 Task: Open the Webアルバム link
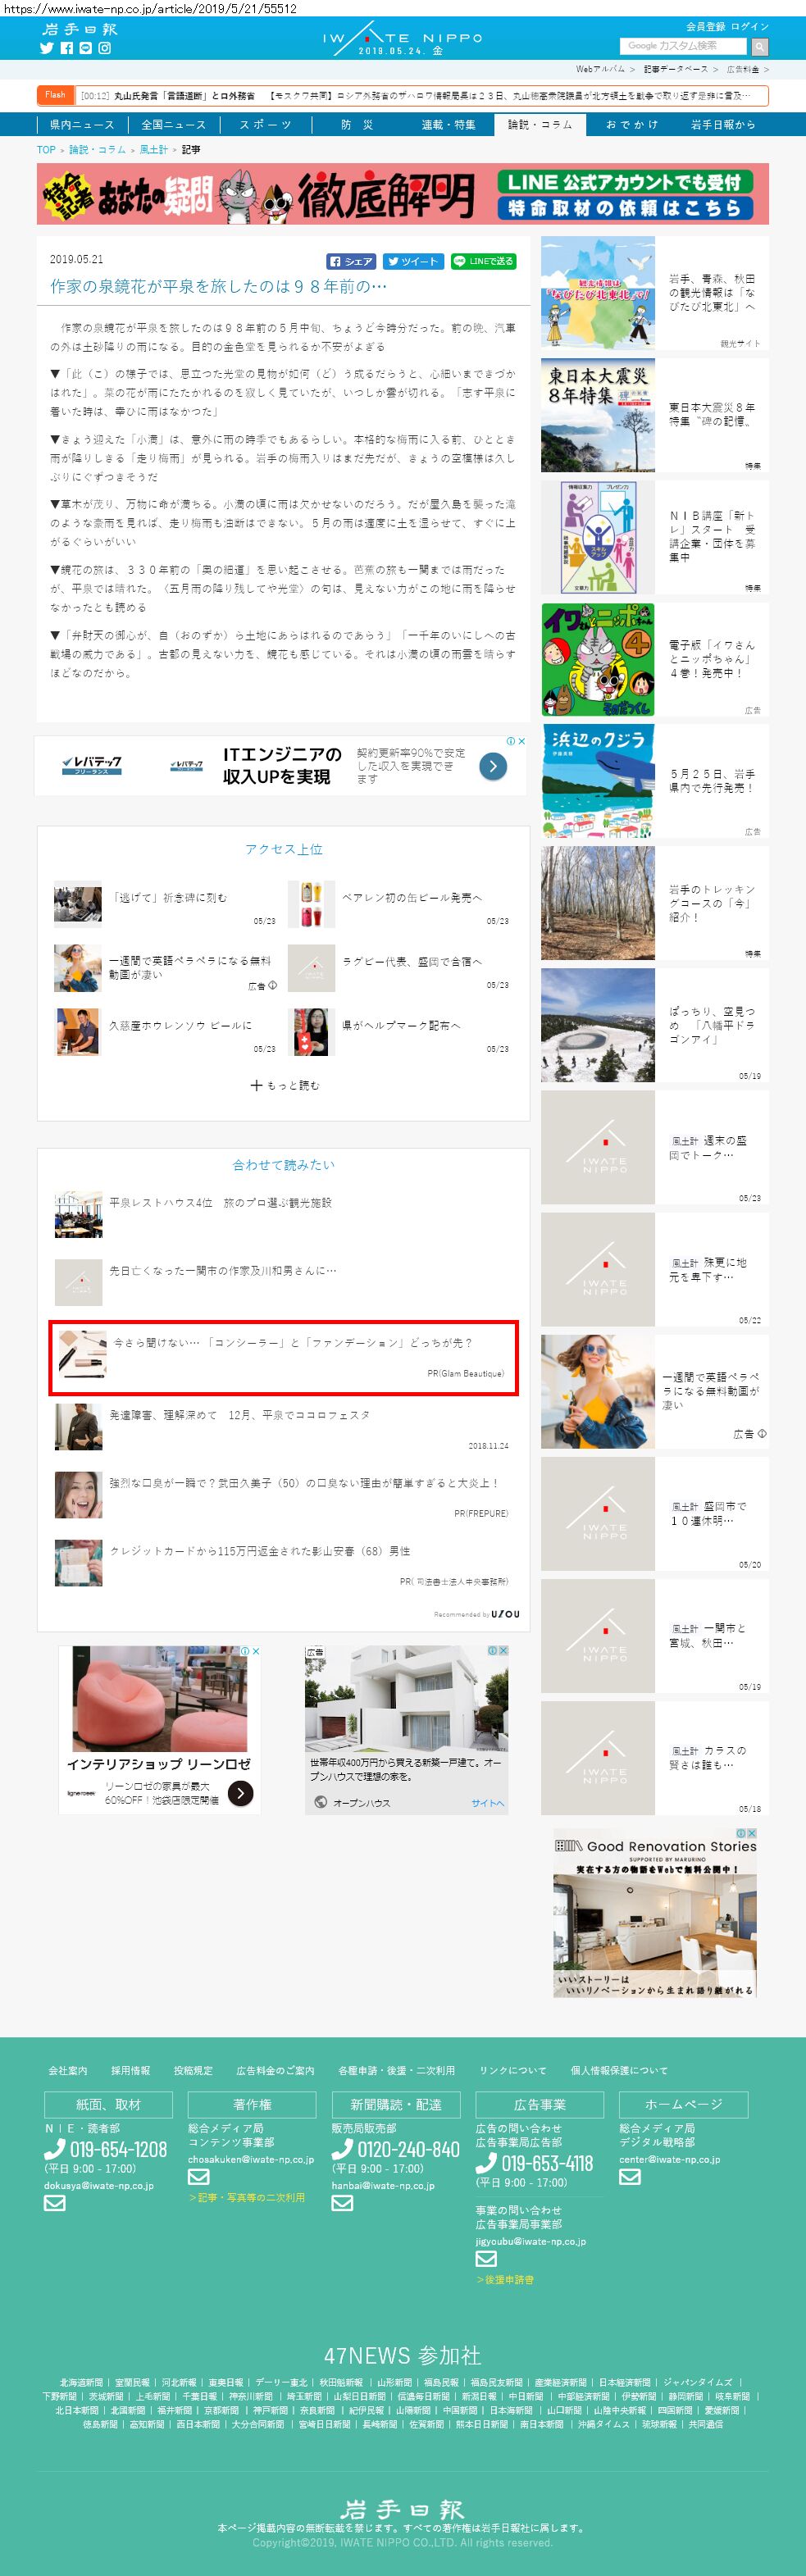(x=599, y=69)
